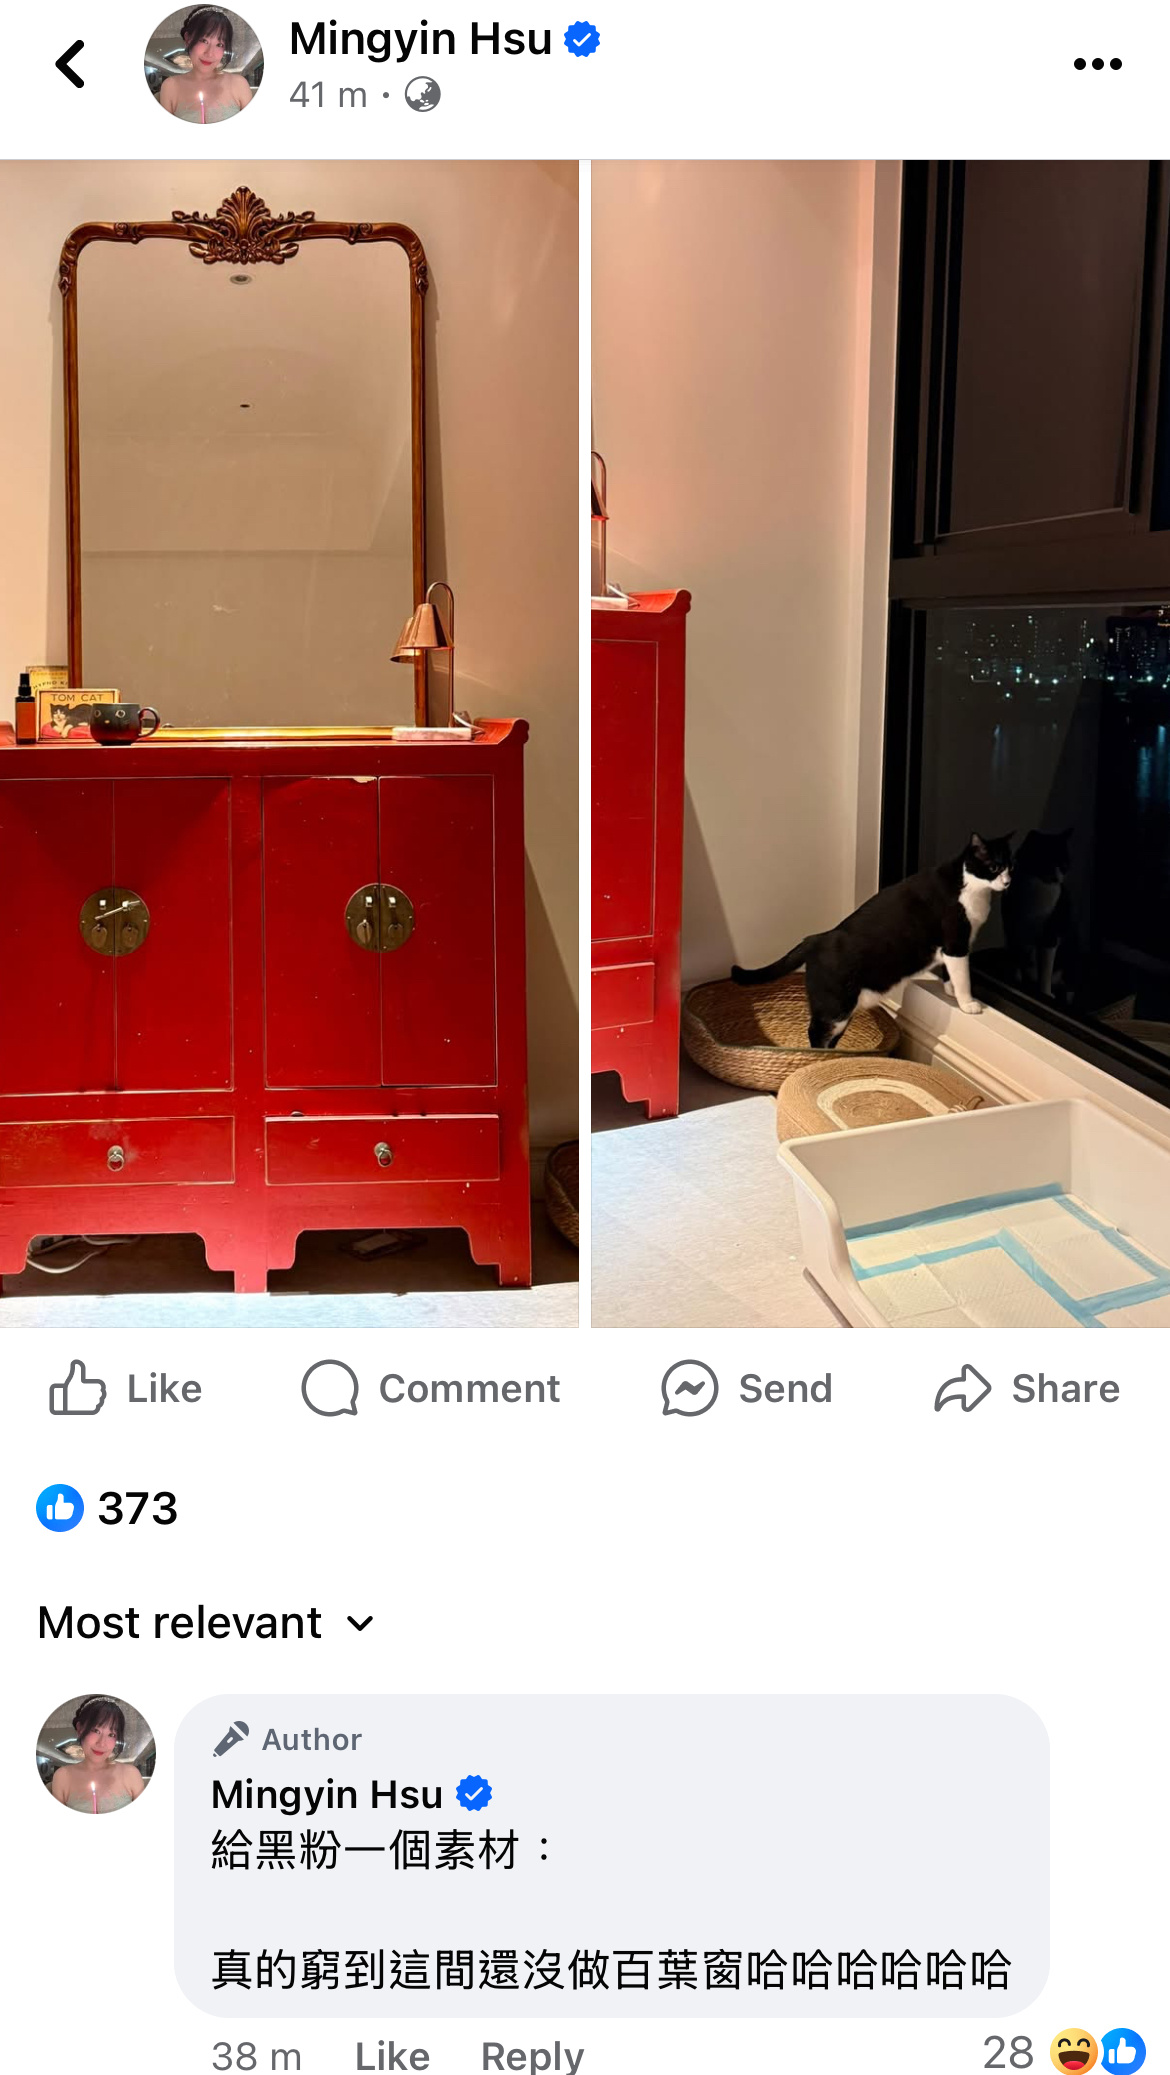The image size is (1170, 2075).
Task: Open the photo of the cat at the window
Action: click(880, 743)
